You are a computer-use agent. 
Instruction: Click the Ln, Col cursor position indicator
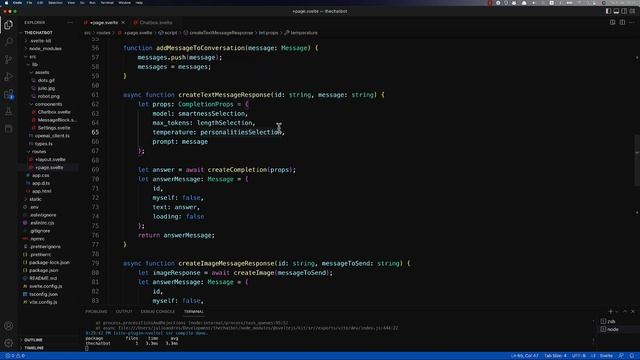tap(524, 356)
